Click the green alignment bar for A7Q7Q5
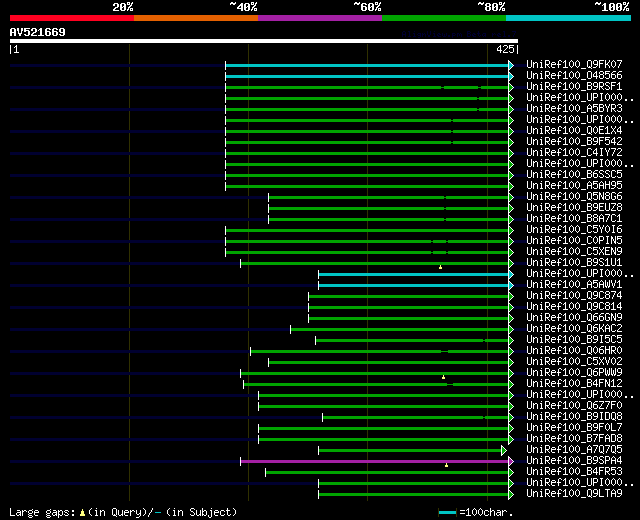The height and width of the screenshot is (520, 640). 410,451
